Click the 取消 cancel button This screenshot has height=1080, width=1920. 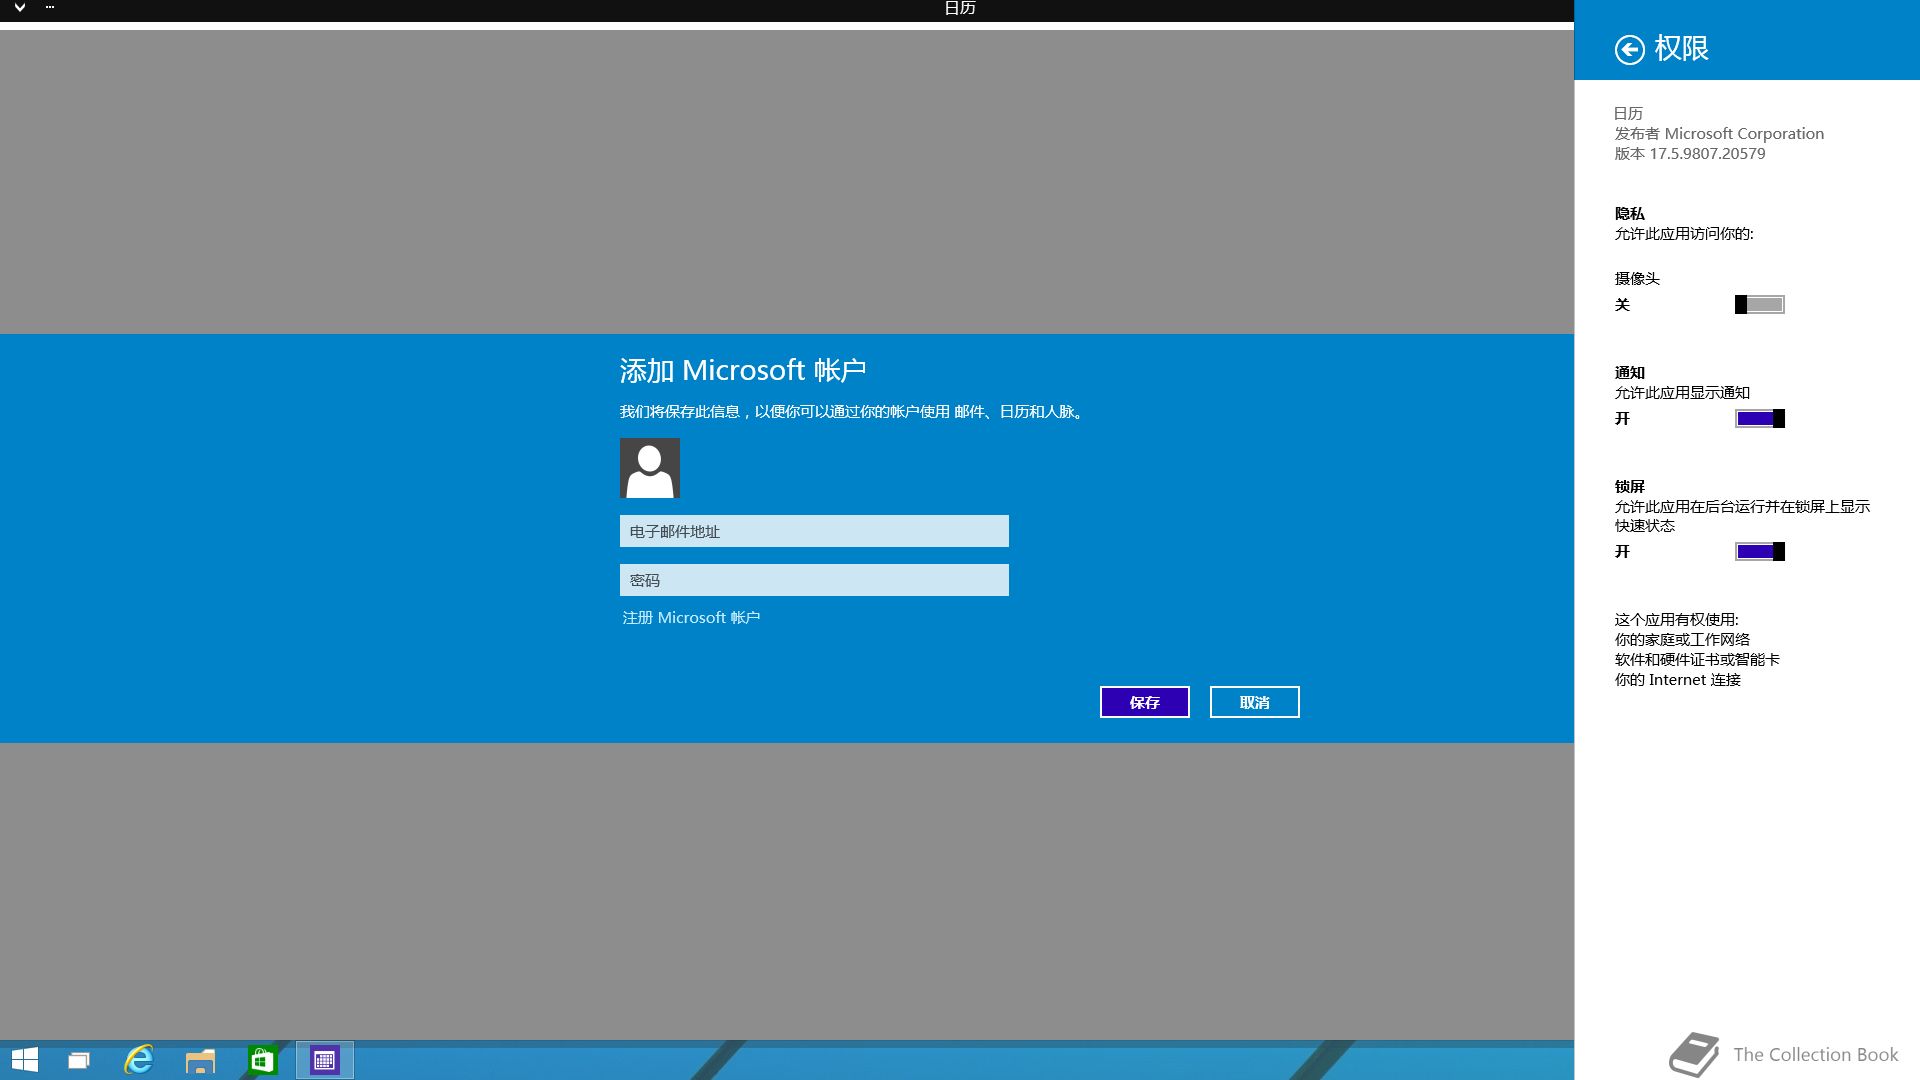click(x=1255, y=702)
